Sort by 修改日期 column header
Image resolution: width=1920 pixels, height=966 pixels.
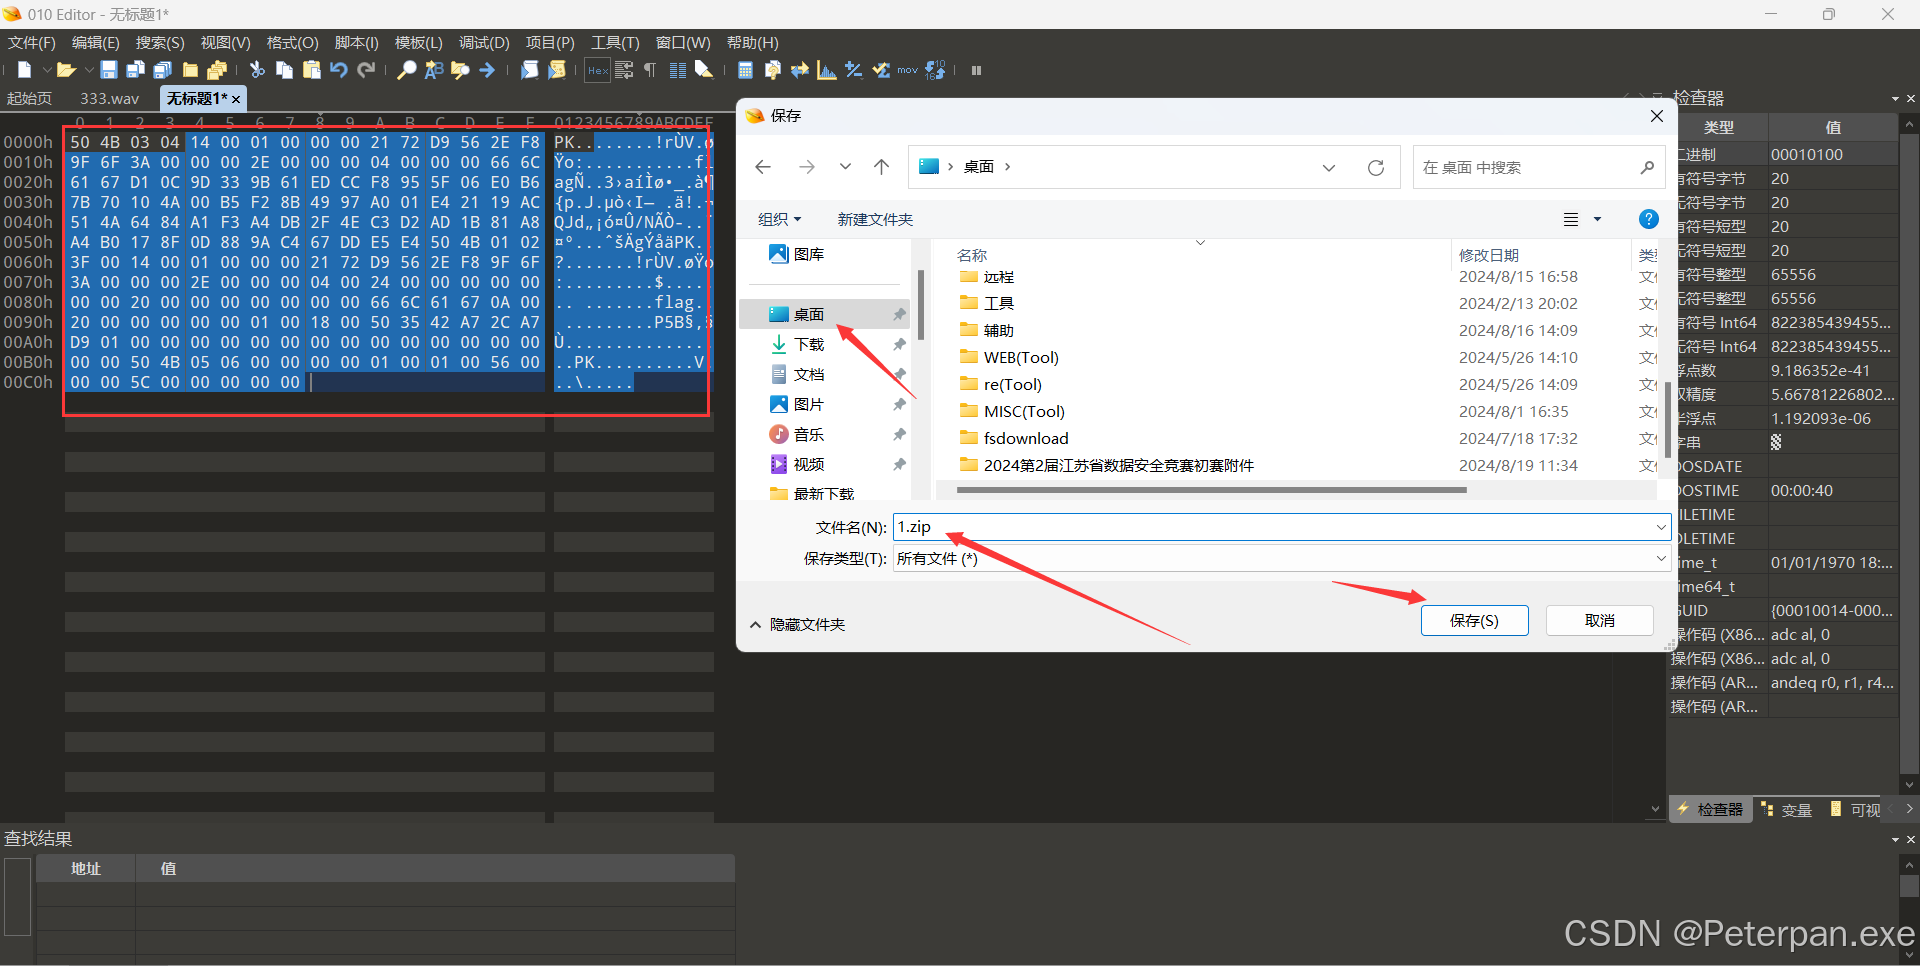click(x=1488, y=255)
